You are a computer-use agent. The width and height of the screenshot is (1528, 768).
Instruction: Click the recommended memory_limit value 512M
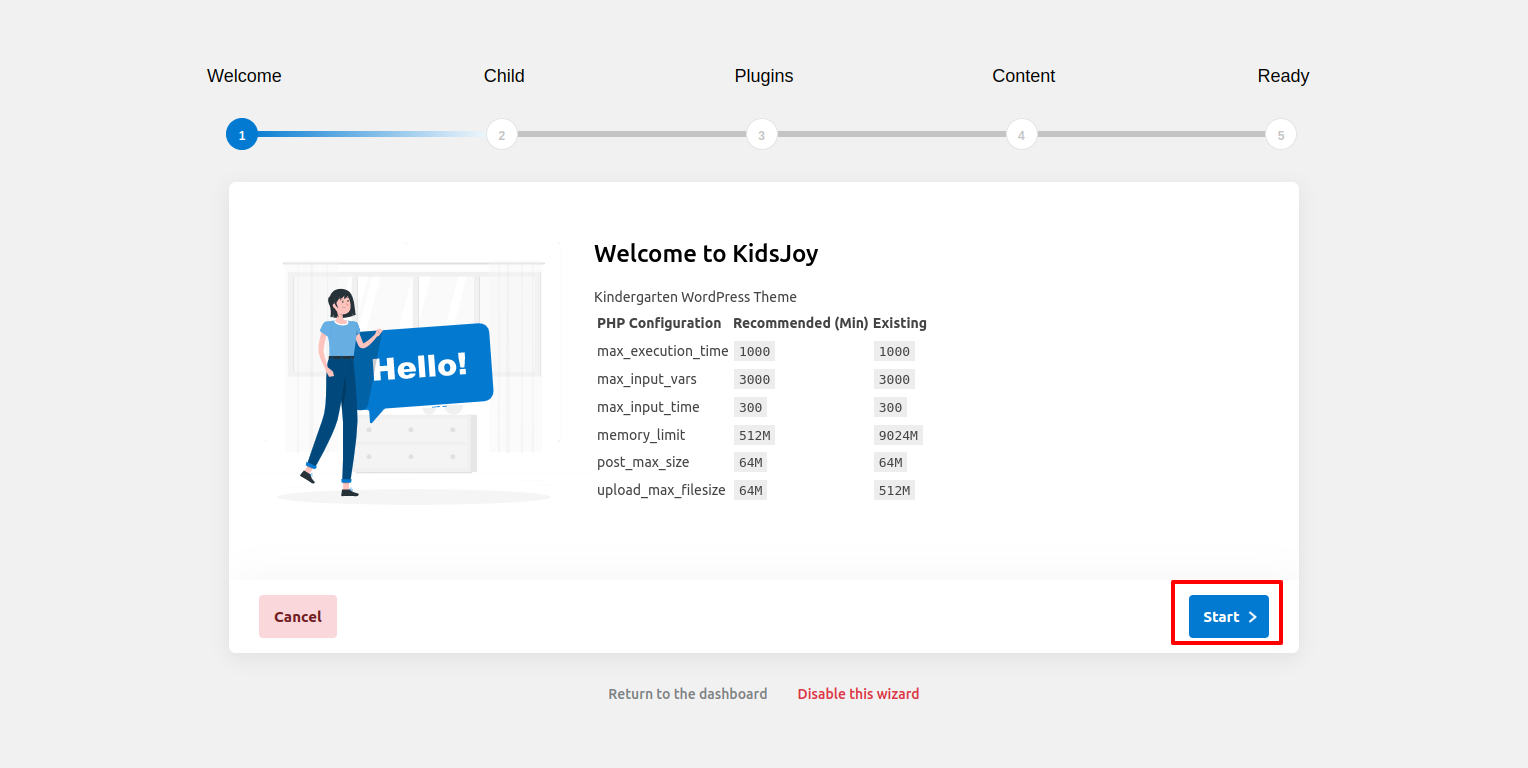[x=755, y=435]
